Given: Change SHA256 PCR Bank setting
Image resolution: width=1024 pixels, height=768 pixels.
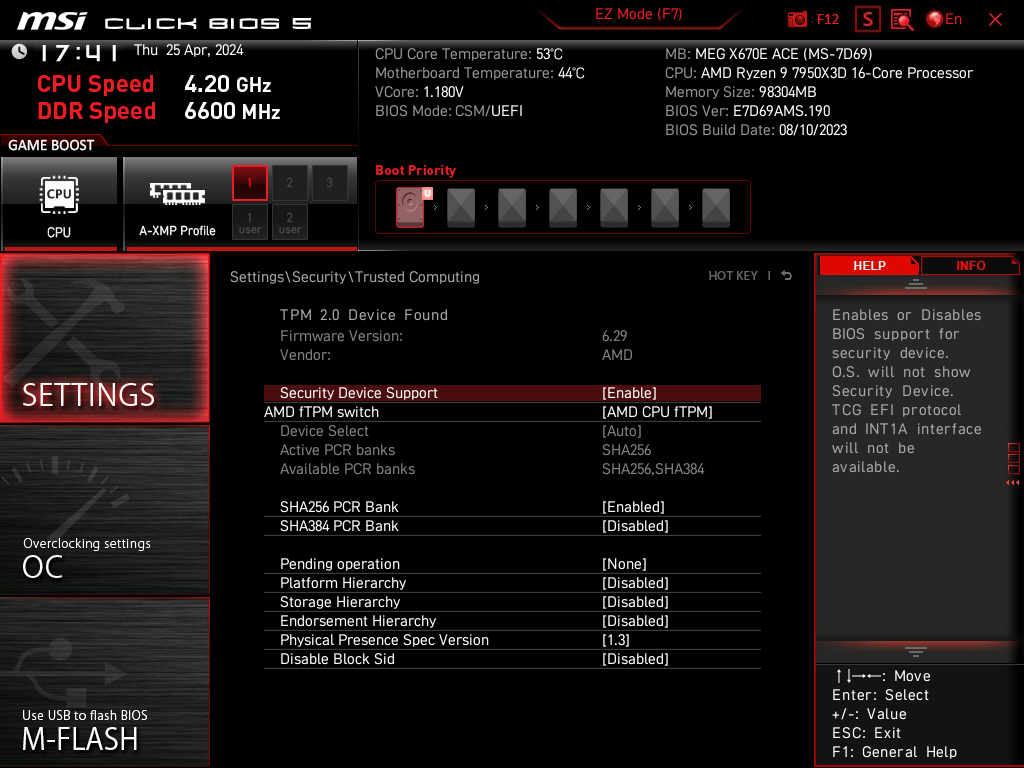Looking at the screenshot, I should [x=512, y=507].
